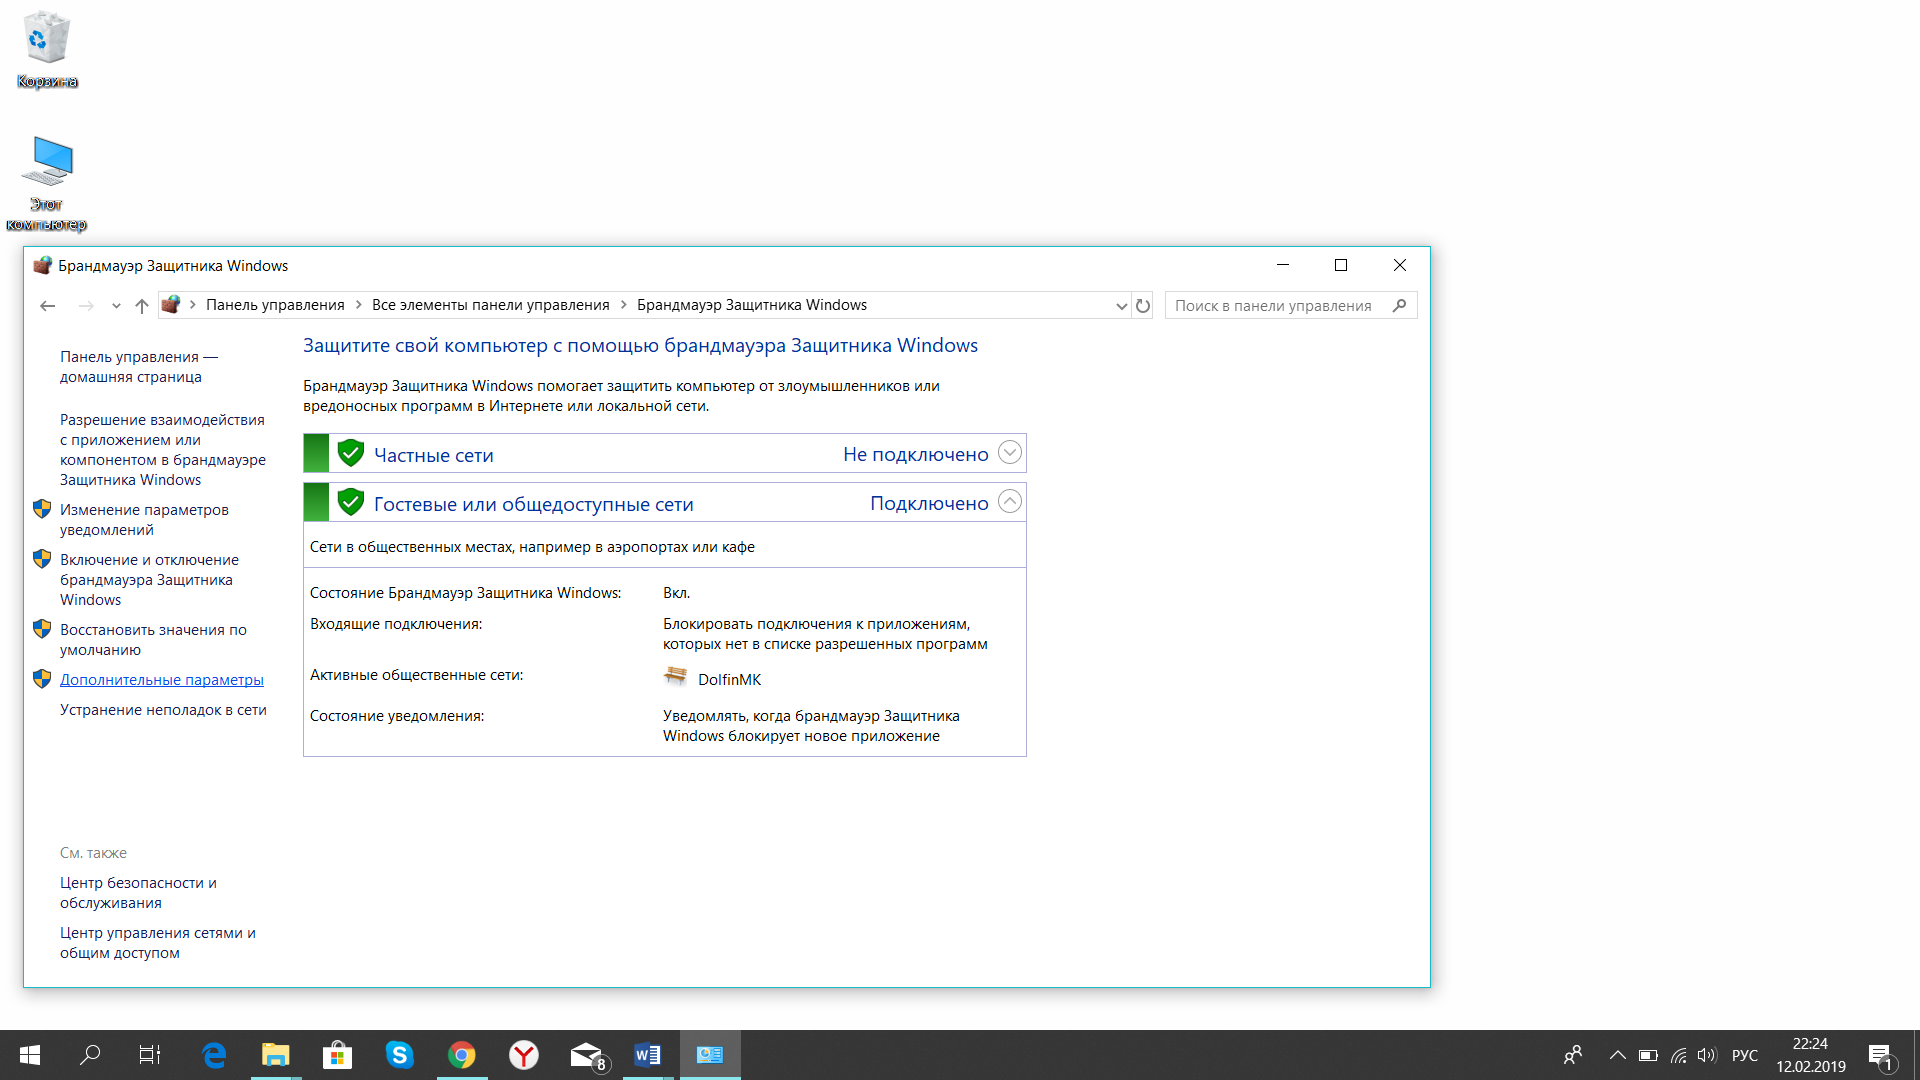Open Yandex Browser from taskbar
This screenshot has height=1080, width=1920.
pyautogui.click(x=524, y=1055)
